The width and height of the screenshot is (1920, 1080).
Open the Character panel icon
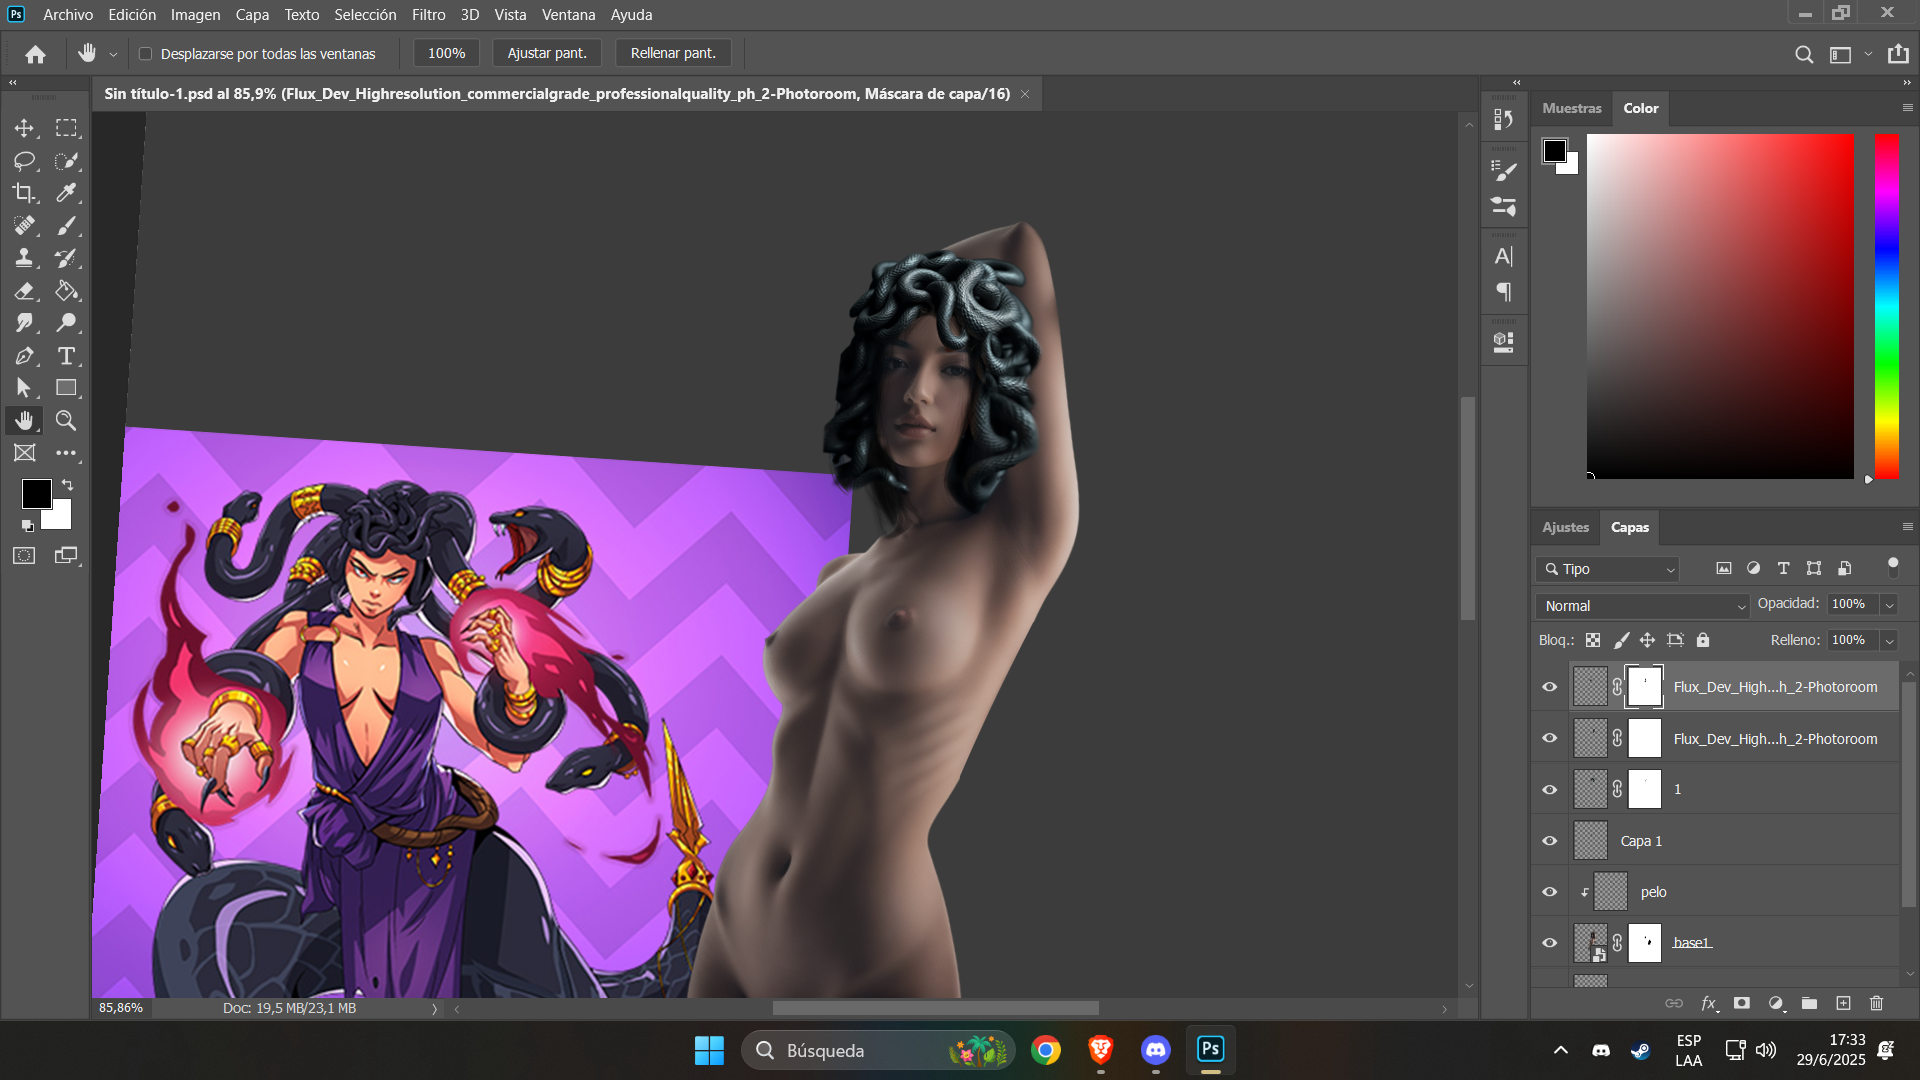[x=1503, y=257]
